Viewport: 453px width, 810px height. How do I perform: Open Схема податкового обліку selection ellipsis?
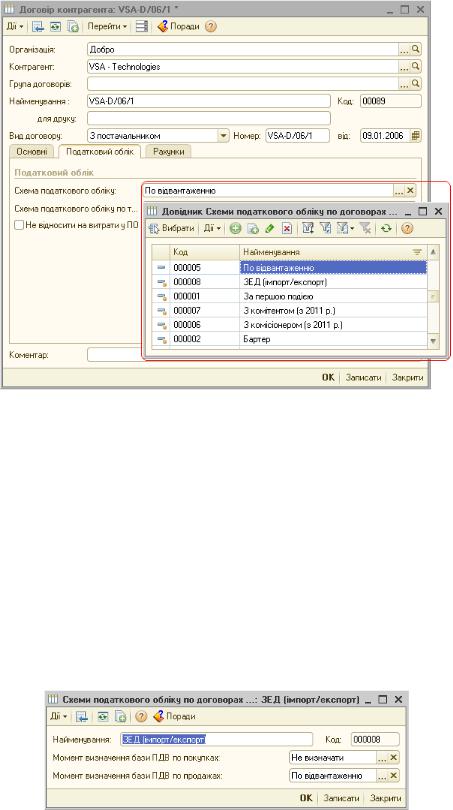click(x=399, y=191)
